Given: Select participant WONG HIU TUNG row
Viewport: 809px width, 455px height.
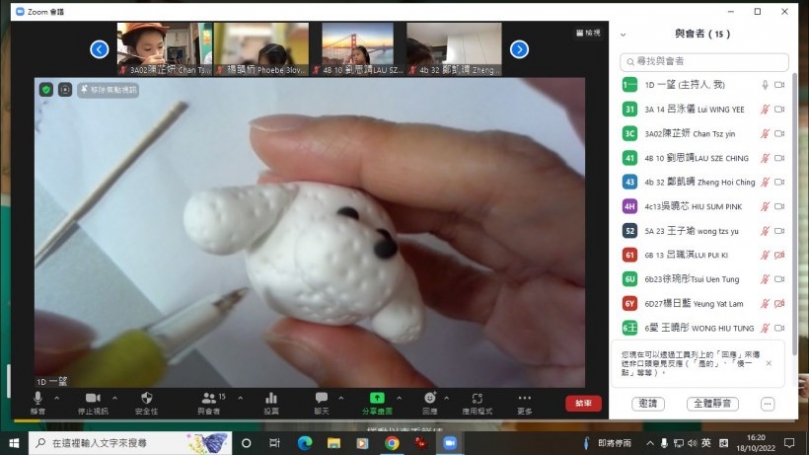Looking at the screenshot, I should click(704, 328).
